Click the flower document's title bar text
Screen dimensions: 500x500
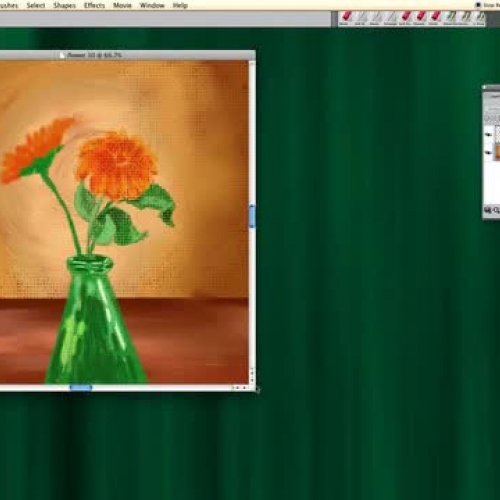[x=95, y=55]
